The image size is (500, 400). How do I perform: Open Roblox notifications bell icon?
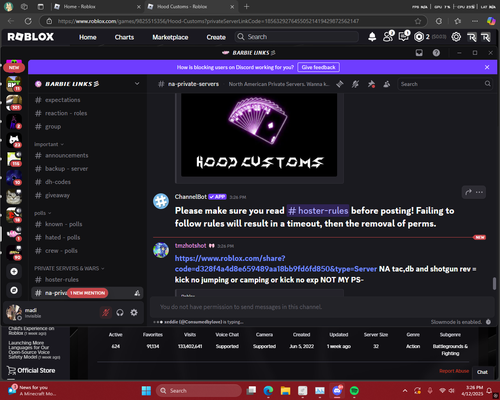[372, 37]
